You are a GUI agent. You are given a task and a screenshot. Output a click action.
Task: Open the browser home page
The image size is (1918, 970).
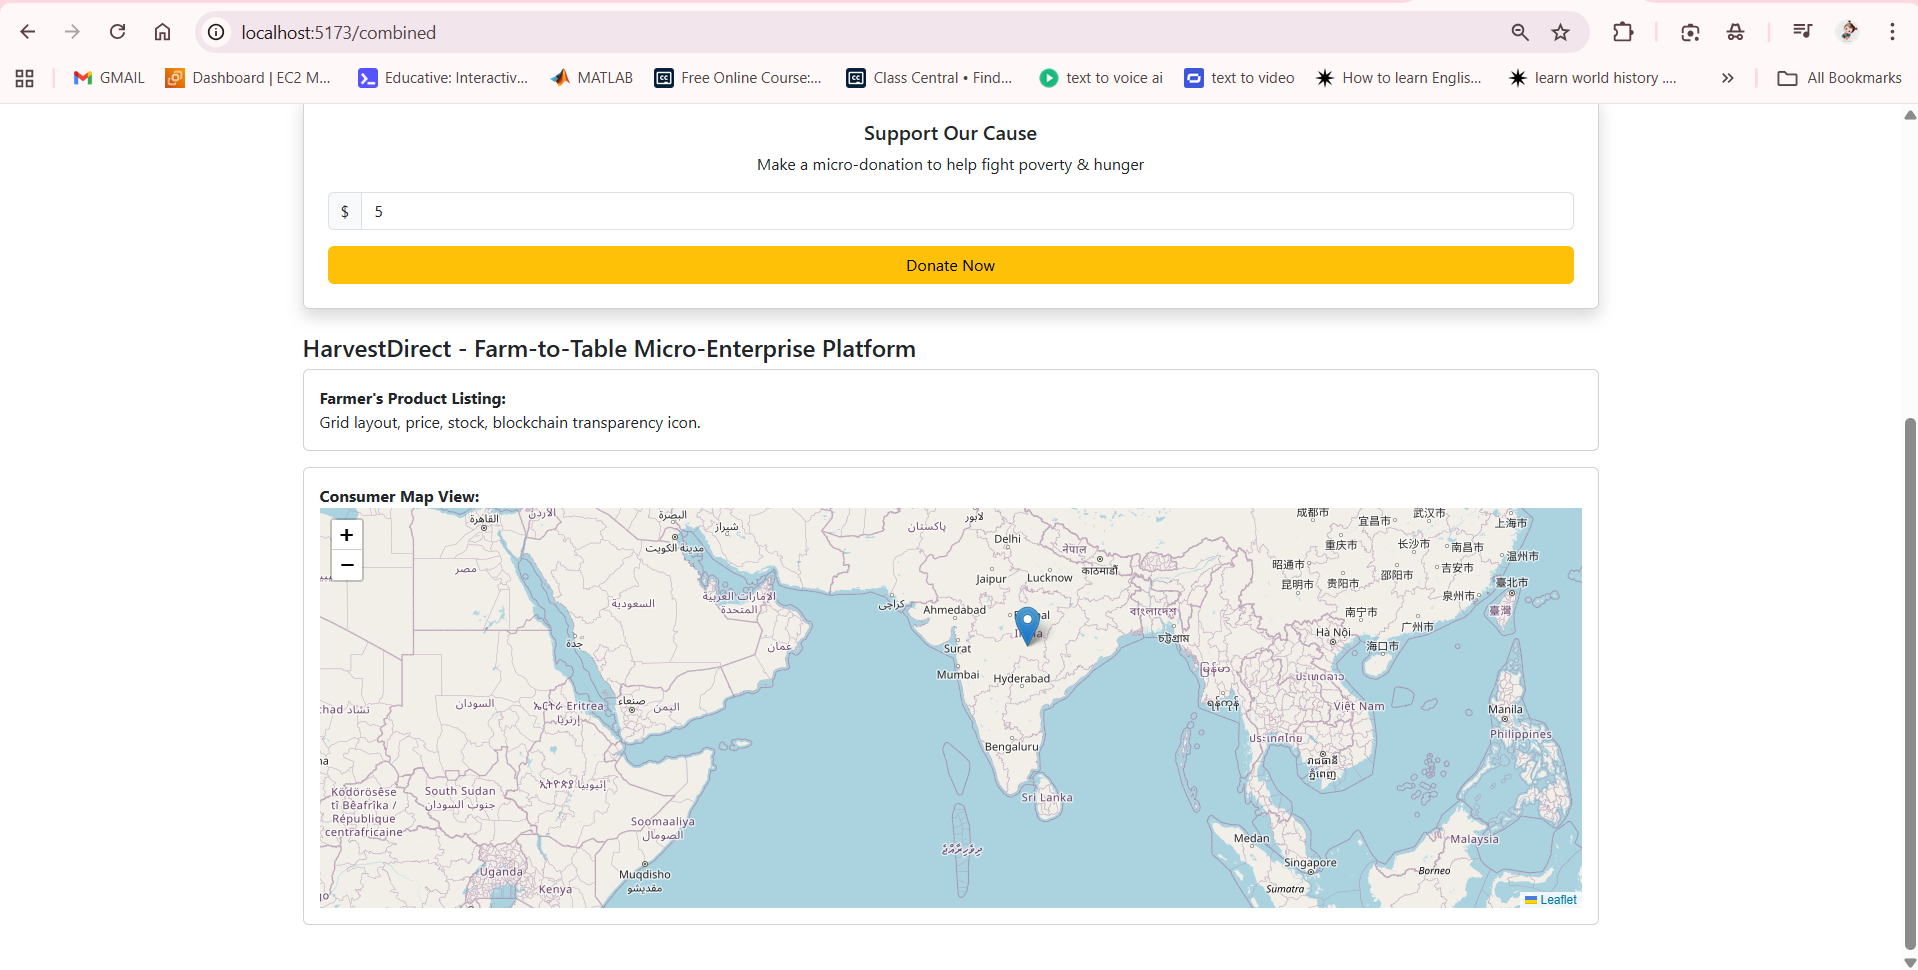pyautogui.click(x=162, y=32)
